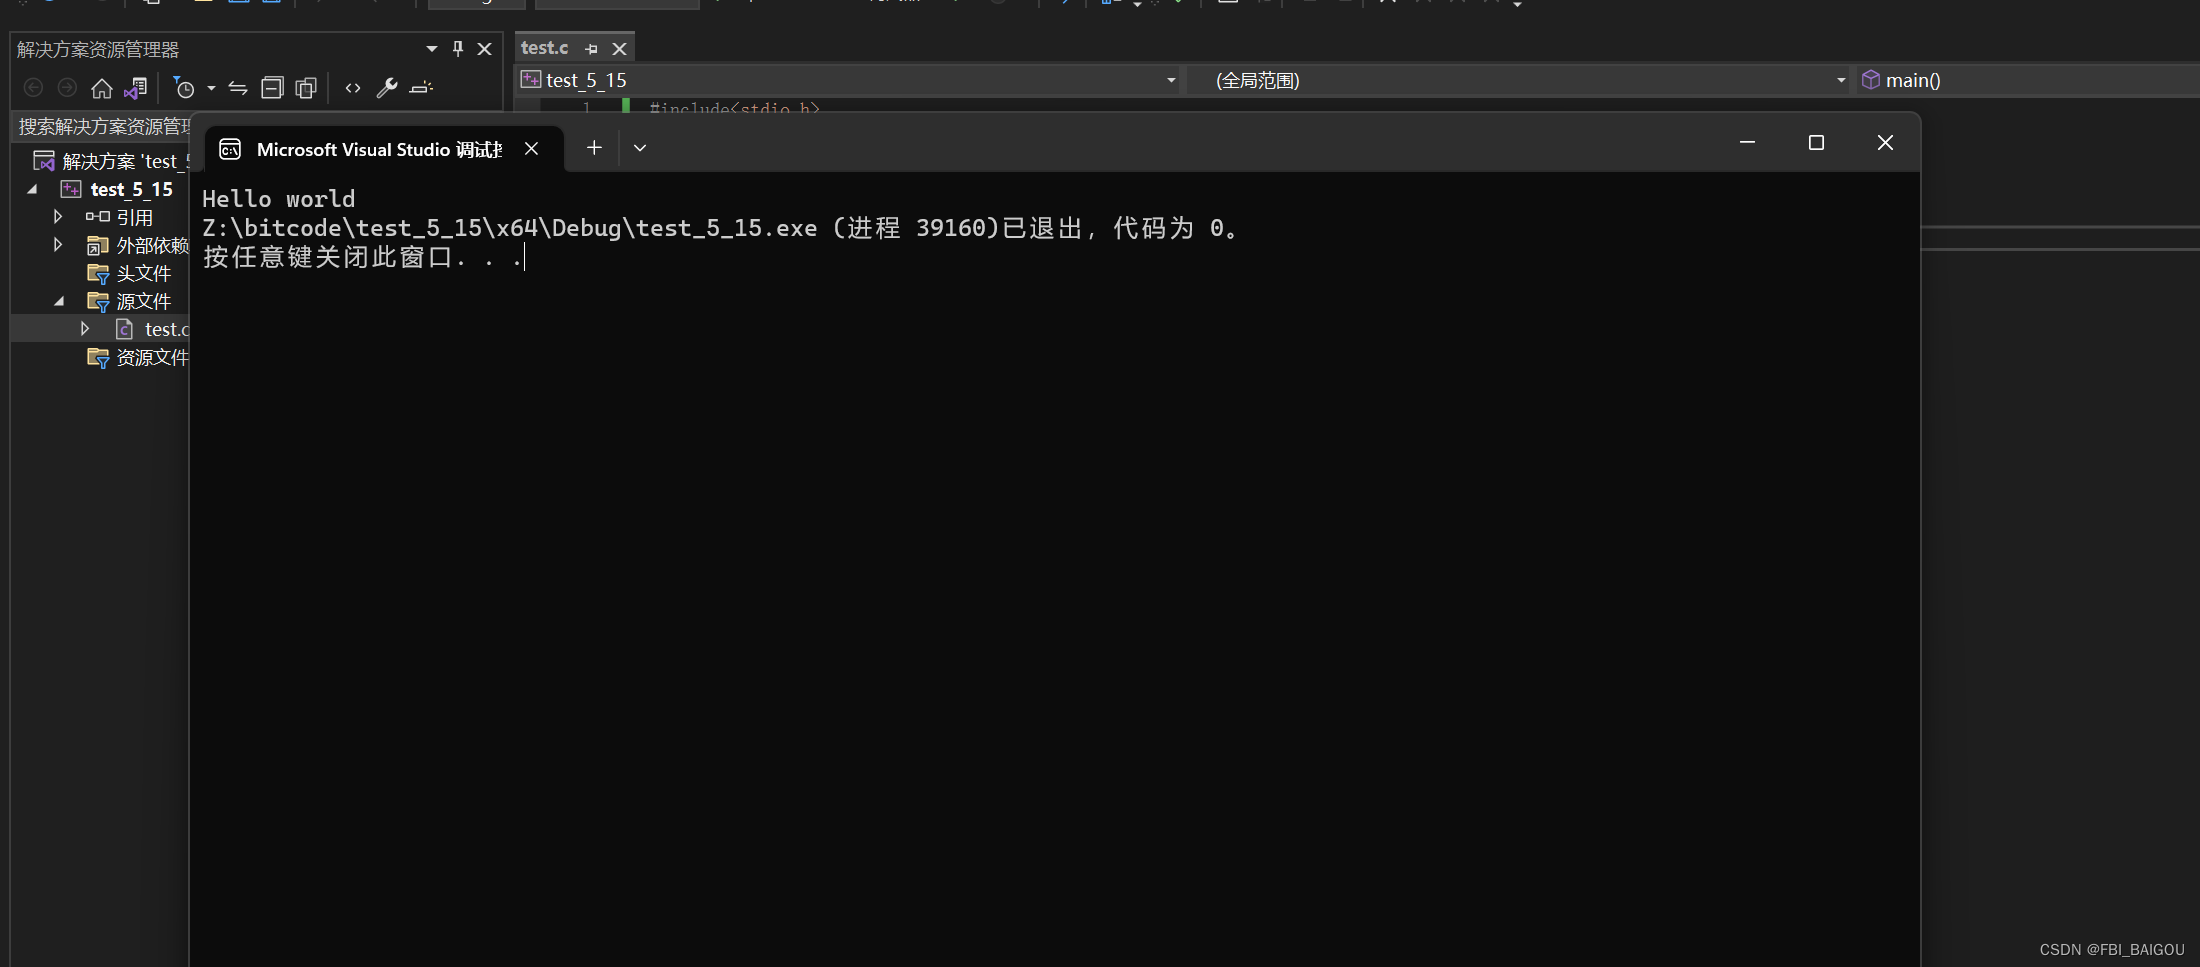The height and width of the screenshot is (967, 2200).
Task: Click the main() cube icon in navigation bar
Action: coord(1872,80)
